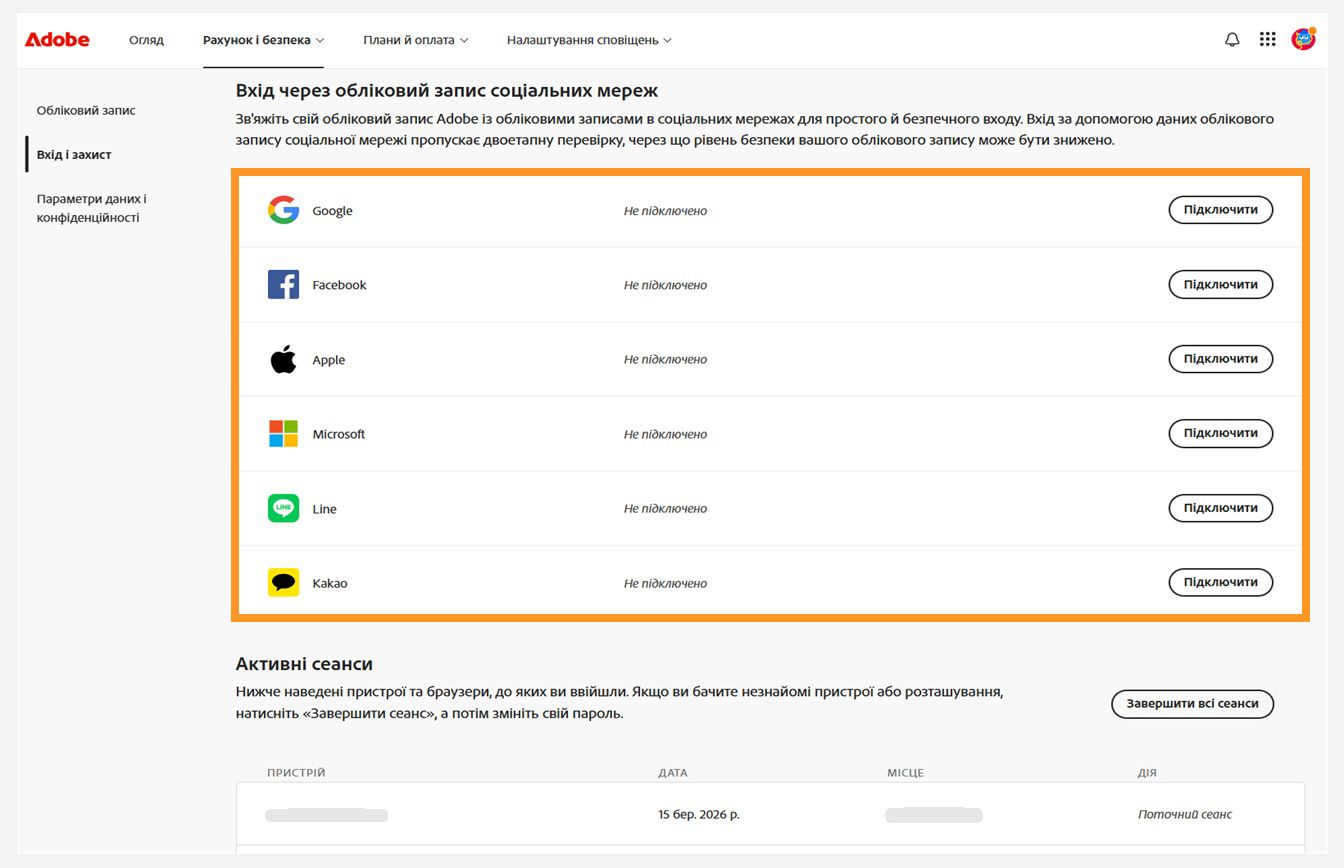Click the Kakao provider name
This screenshot has height=868, width=1344.
(x=329, y=583)
